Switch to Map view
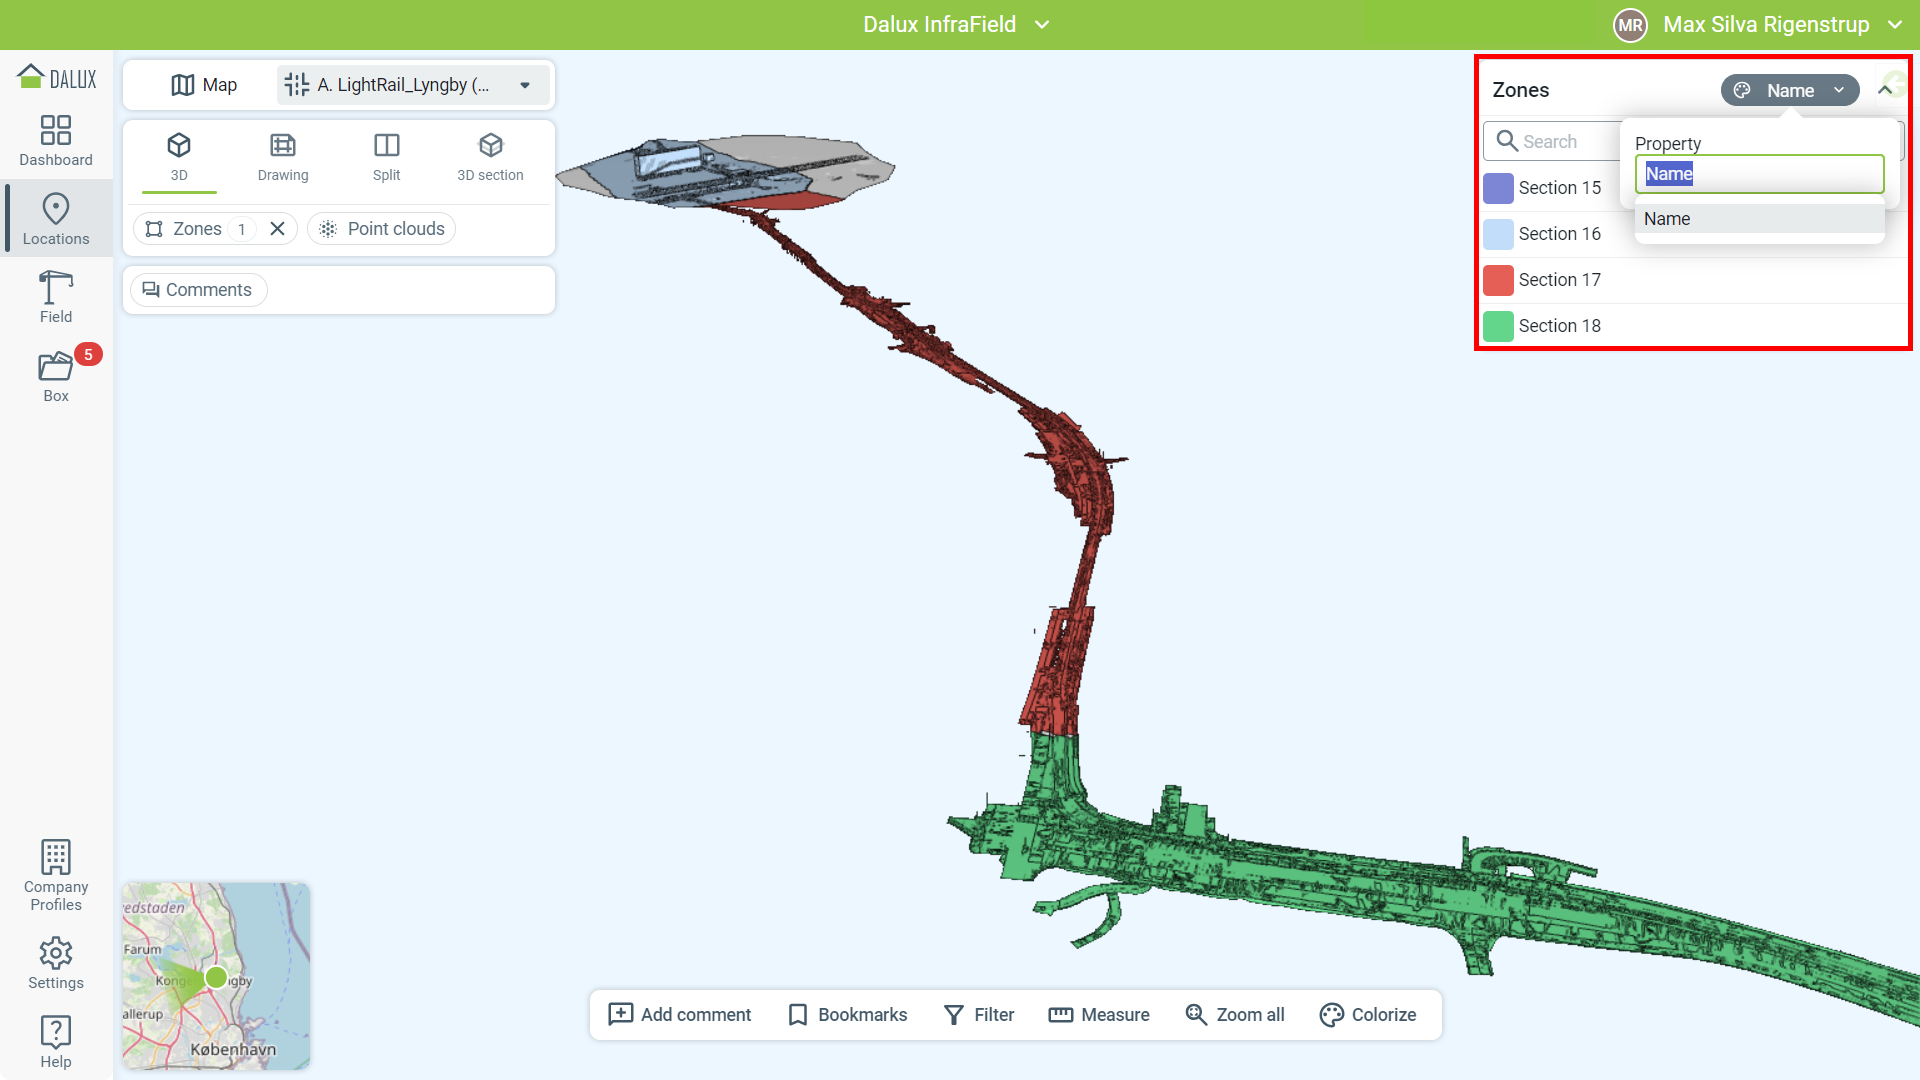1920x1080 pixels. 204,85
